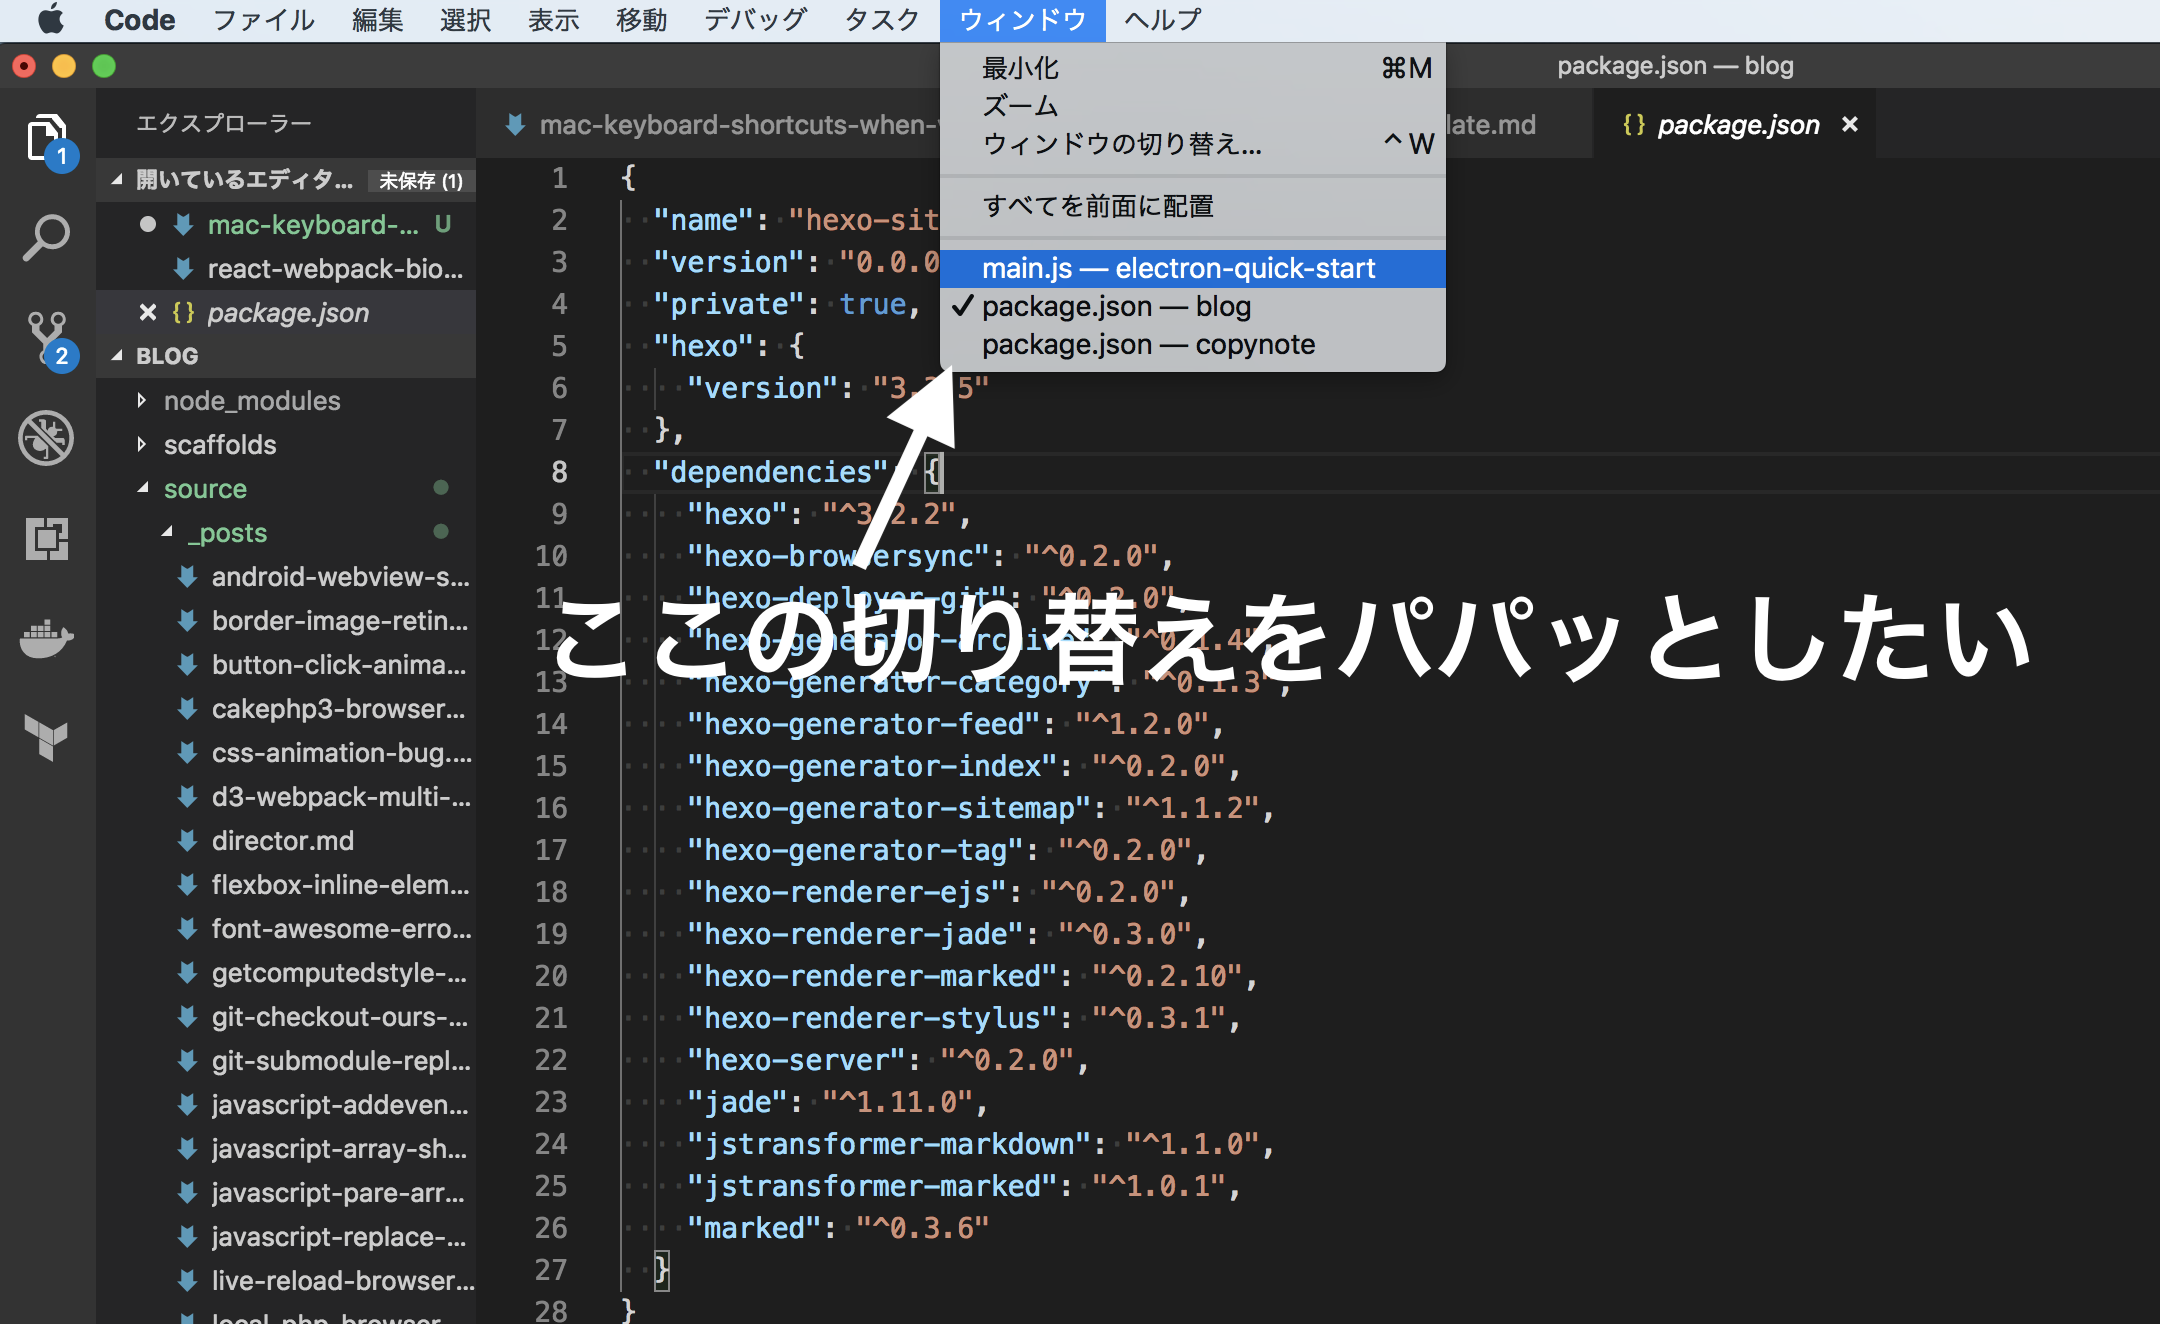The width and height of the screenshot is (2160, 1324).
Task: Open the デバッグ menu
Action: (x=754, y=20)
